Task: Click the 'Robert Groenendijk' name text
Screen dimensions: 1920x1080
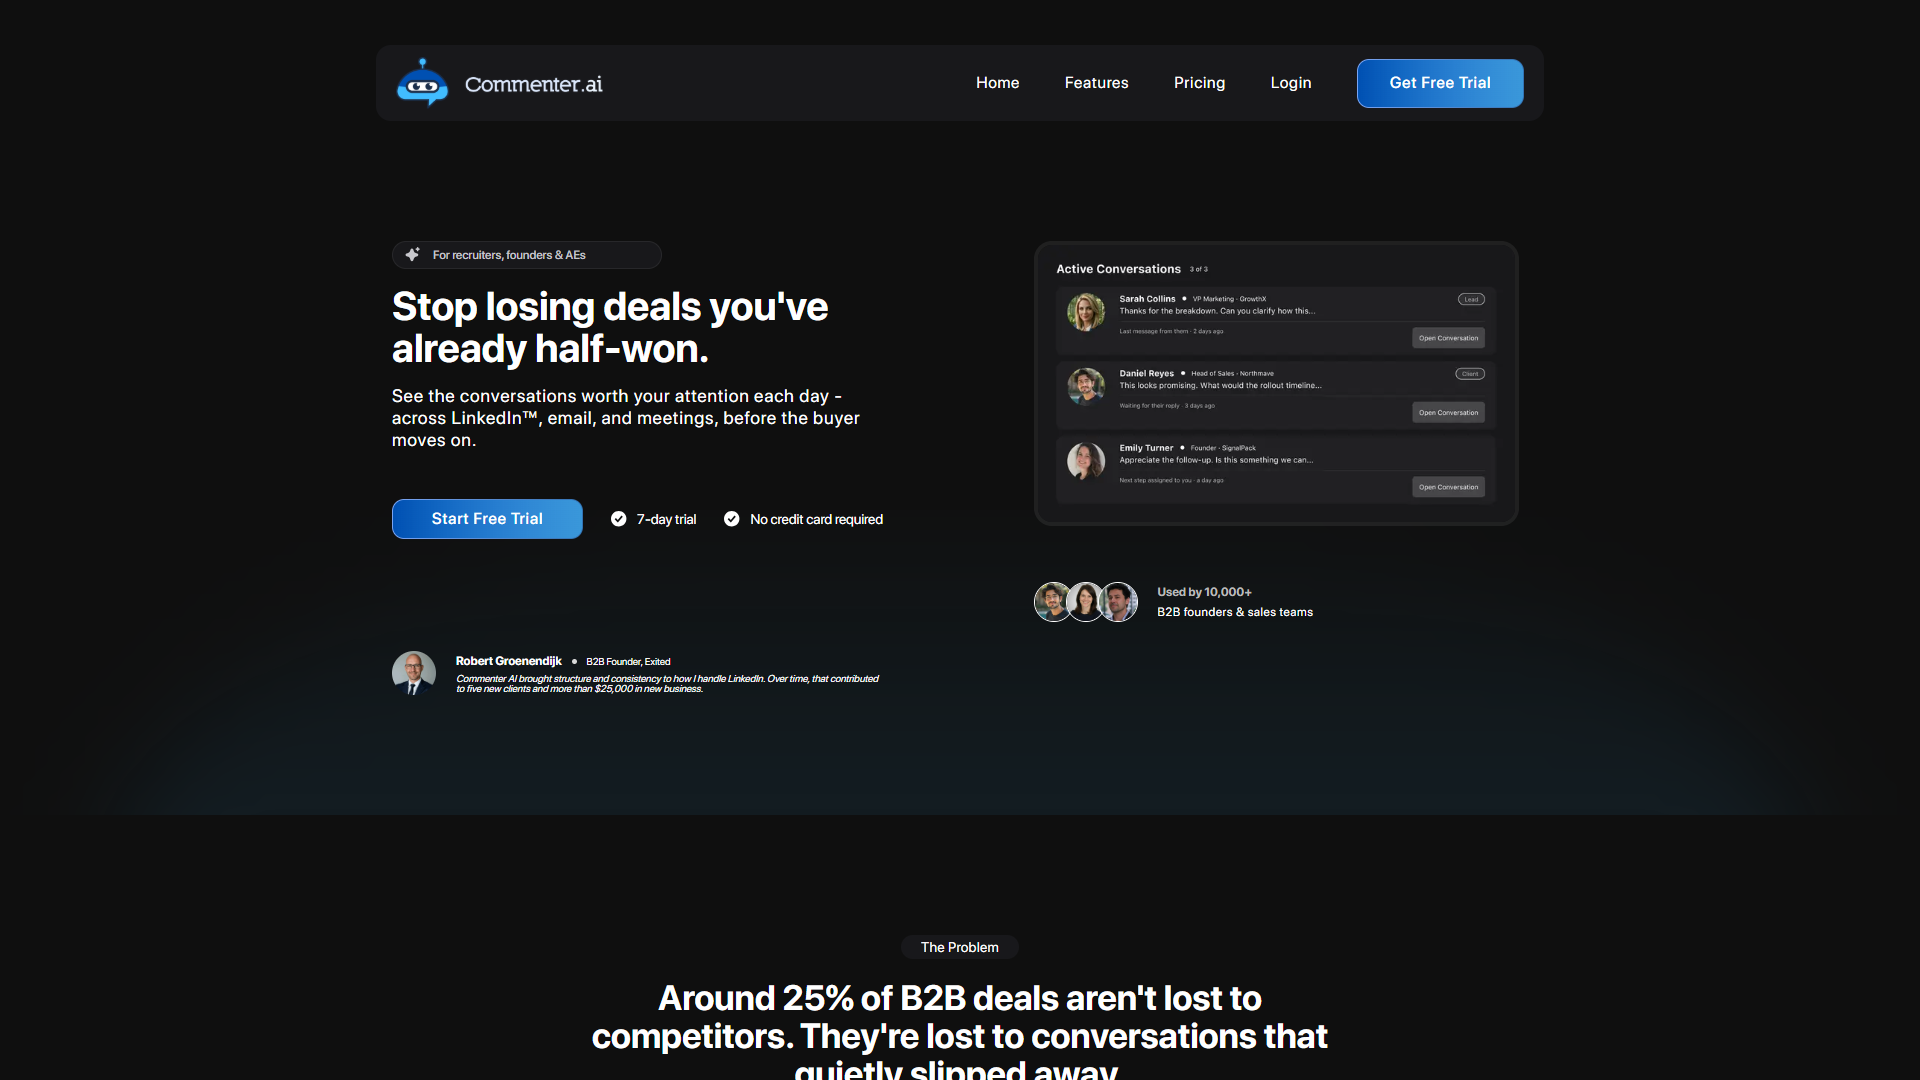Action: tap(508, 661)
